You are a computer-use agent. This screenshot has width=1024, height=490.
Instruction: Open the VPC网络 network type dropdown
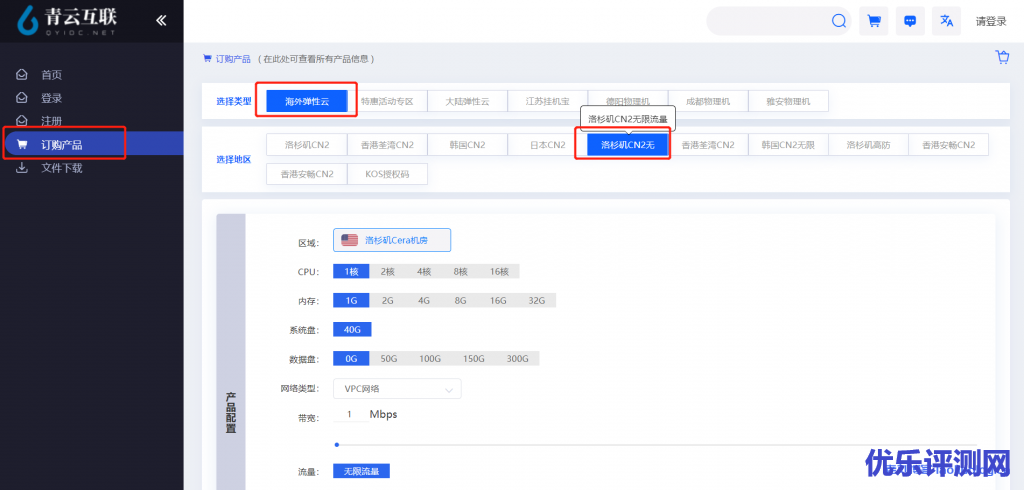[x=397, y=389]
